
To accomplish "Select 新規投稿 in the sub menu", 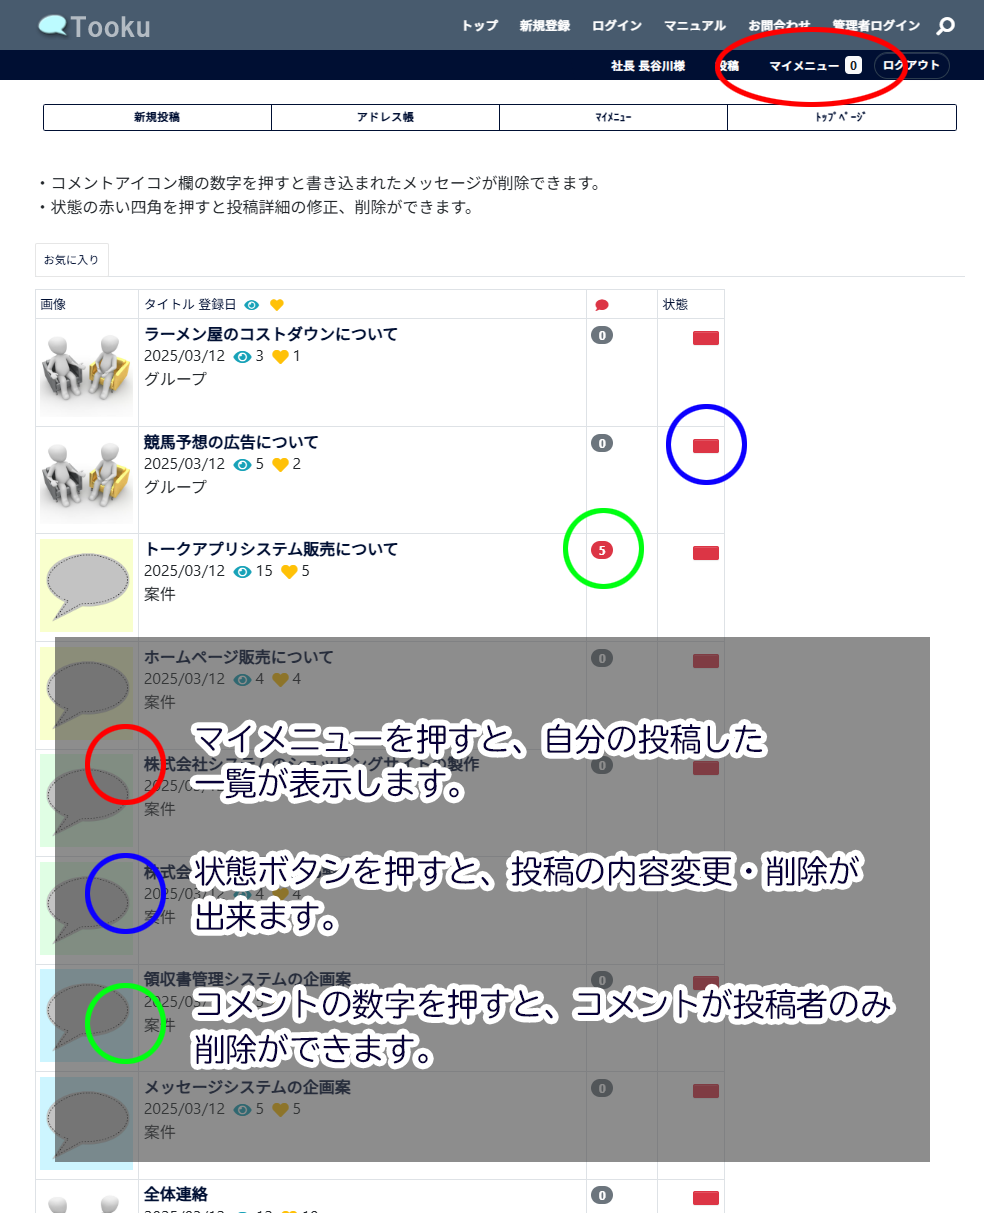I will click(x=157, y=117).
